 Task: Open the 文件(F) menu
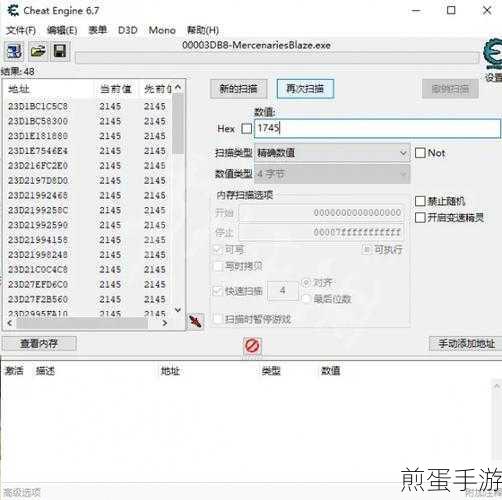click(x=21, y=30)
